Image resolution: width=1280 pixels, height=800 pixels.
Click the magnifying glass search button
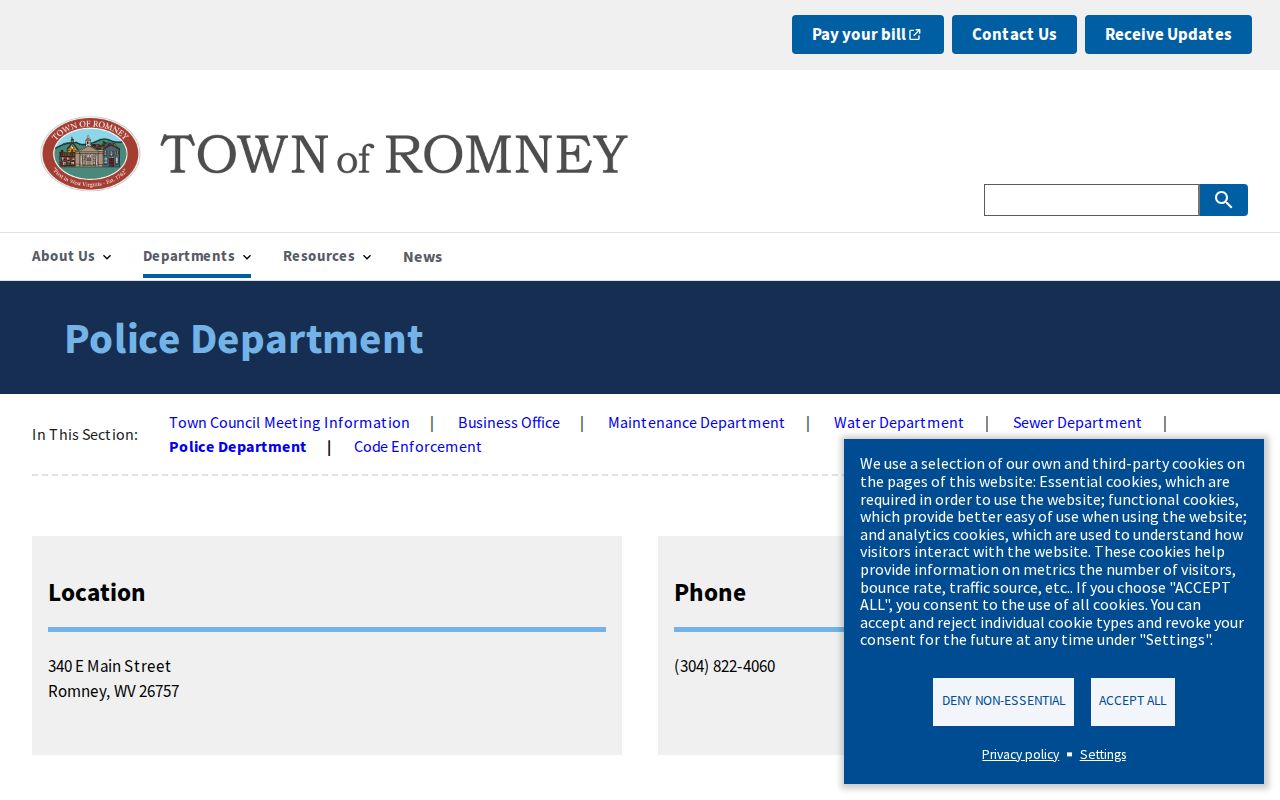[x=1223, y=200]
